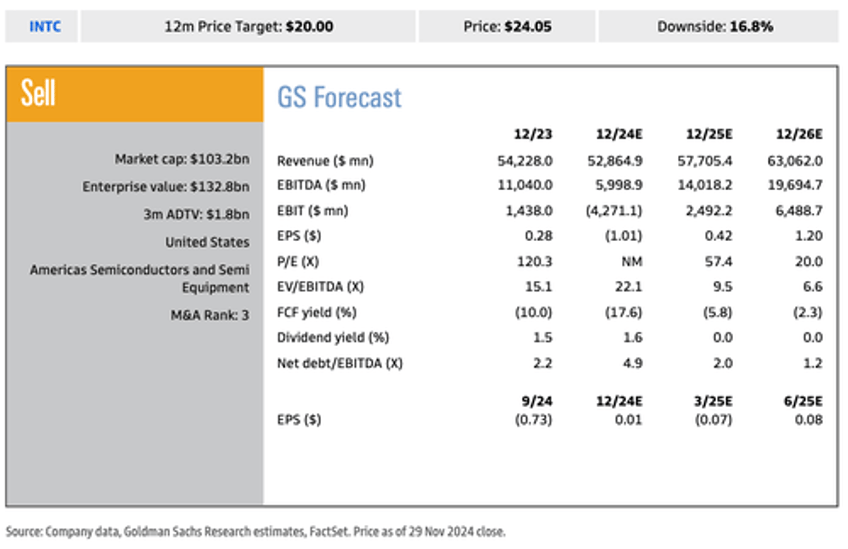Select annual EPS value 0.28
Image resolution: width=848 pixels, height=549 pixels.
[538, 236]
